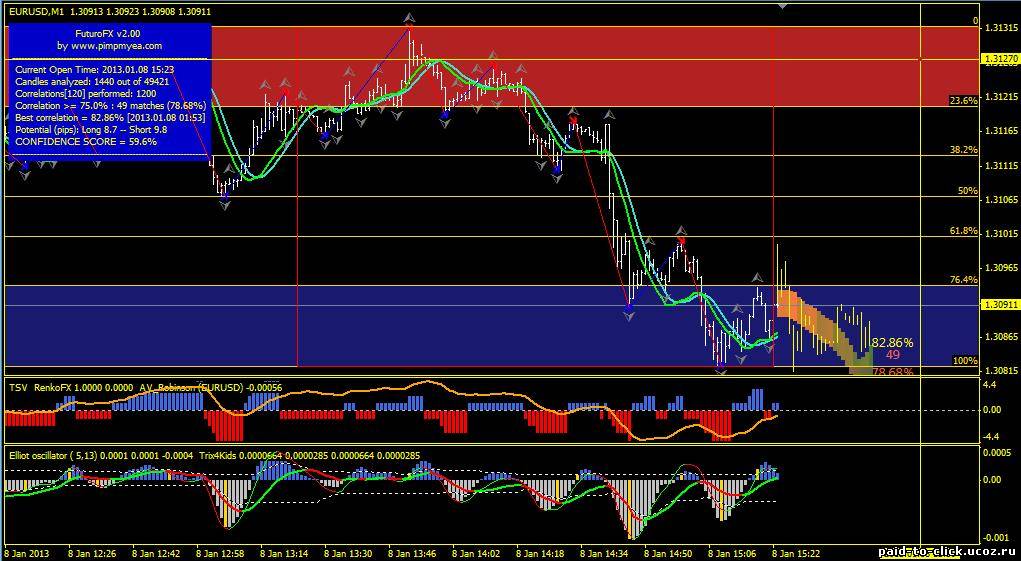
Task: Click the pink 49 matches label
Action: (x=892, y=355)
